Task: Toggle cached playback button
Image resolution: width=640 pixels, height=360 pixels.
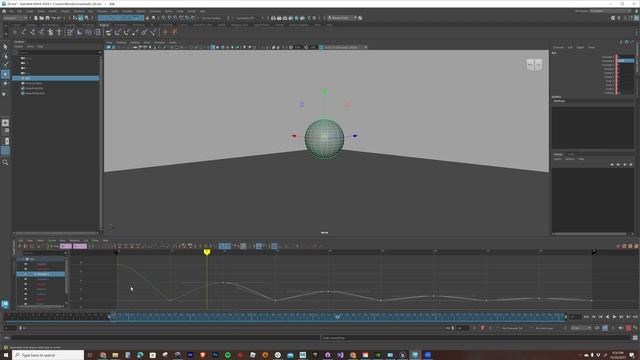Action: [x=605, y=328]
